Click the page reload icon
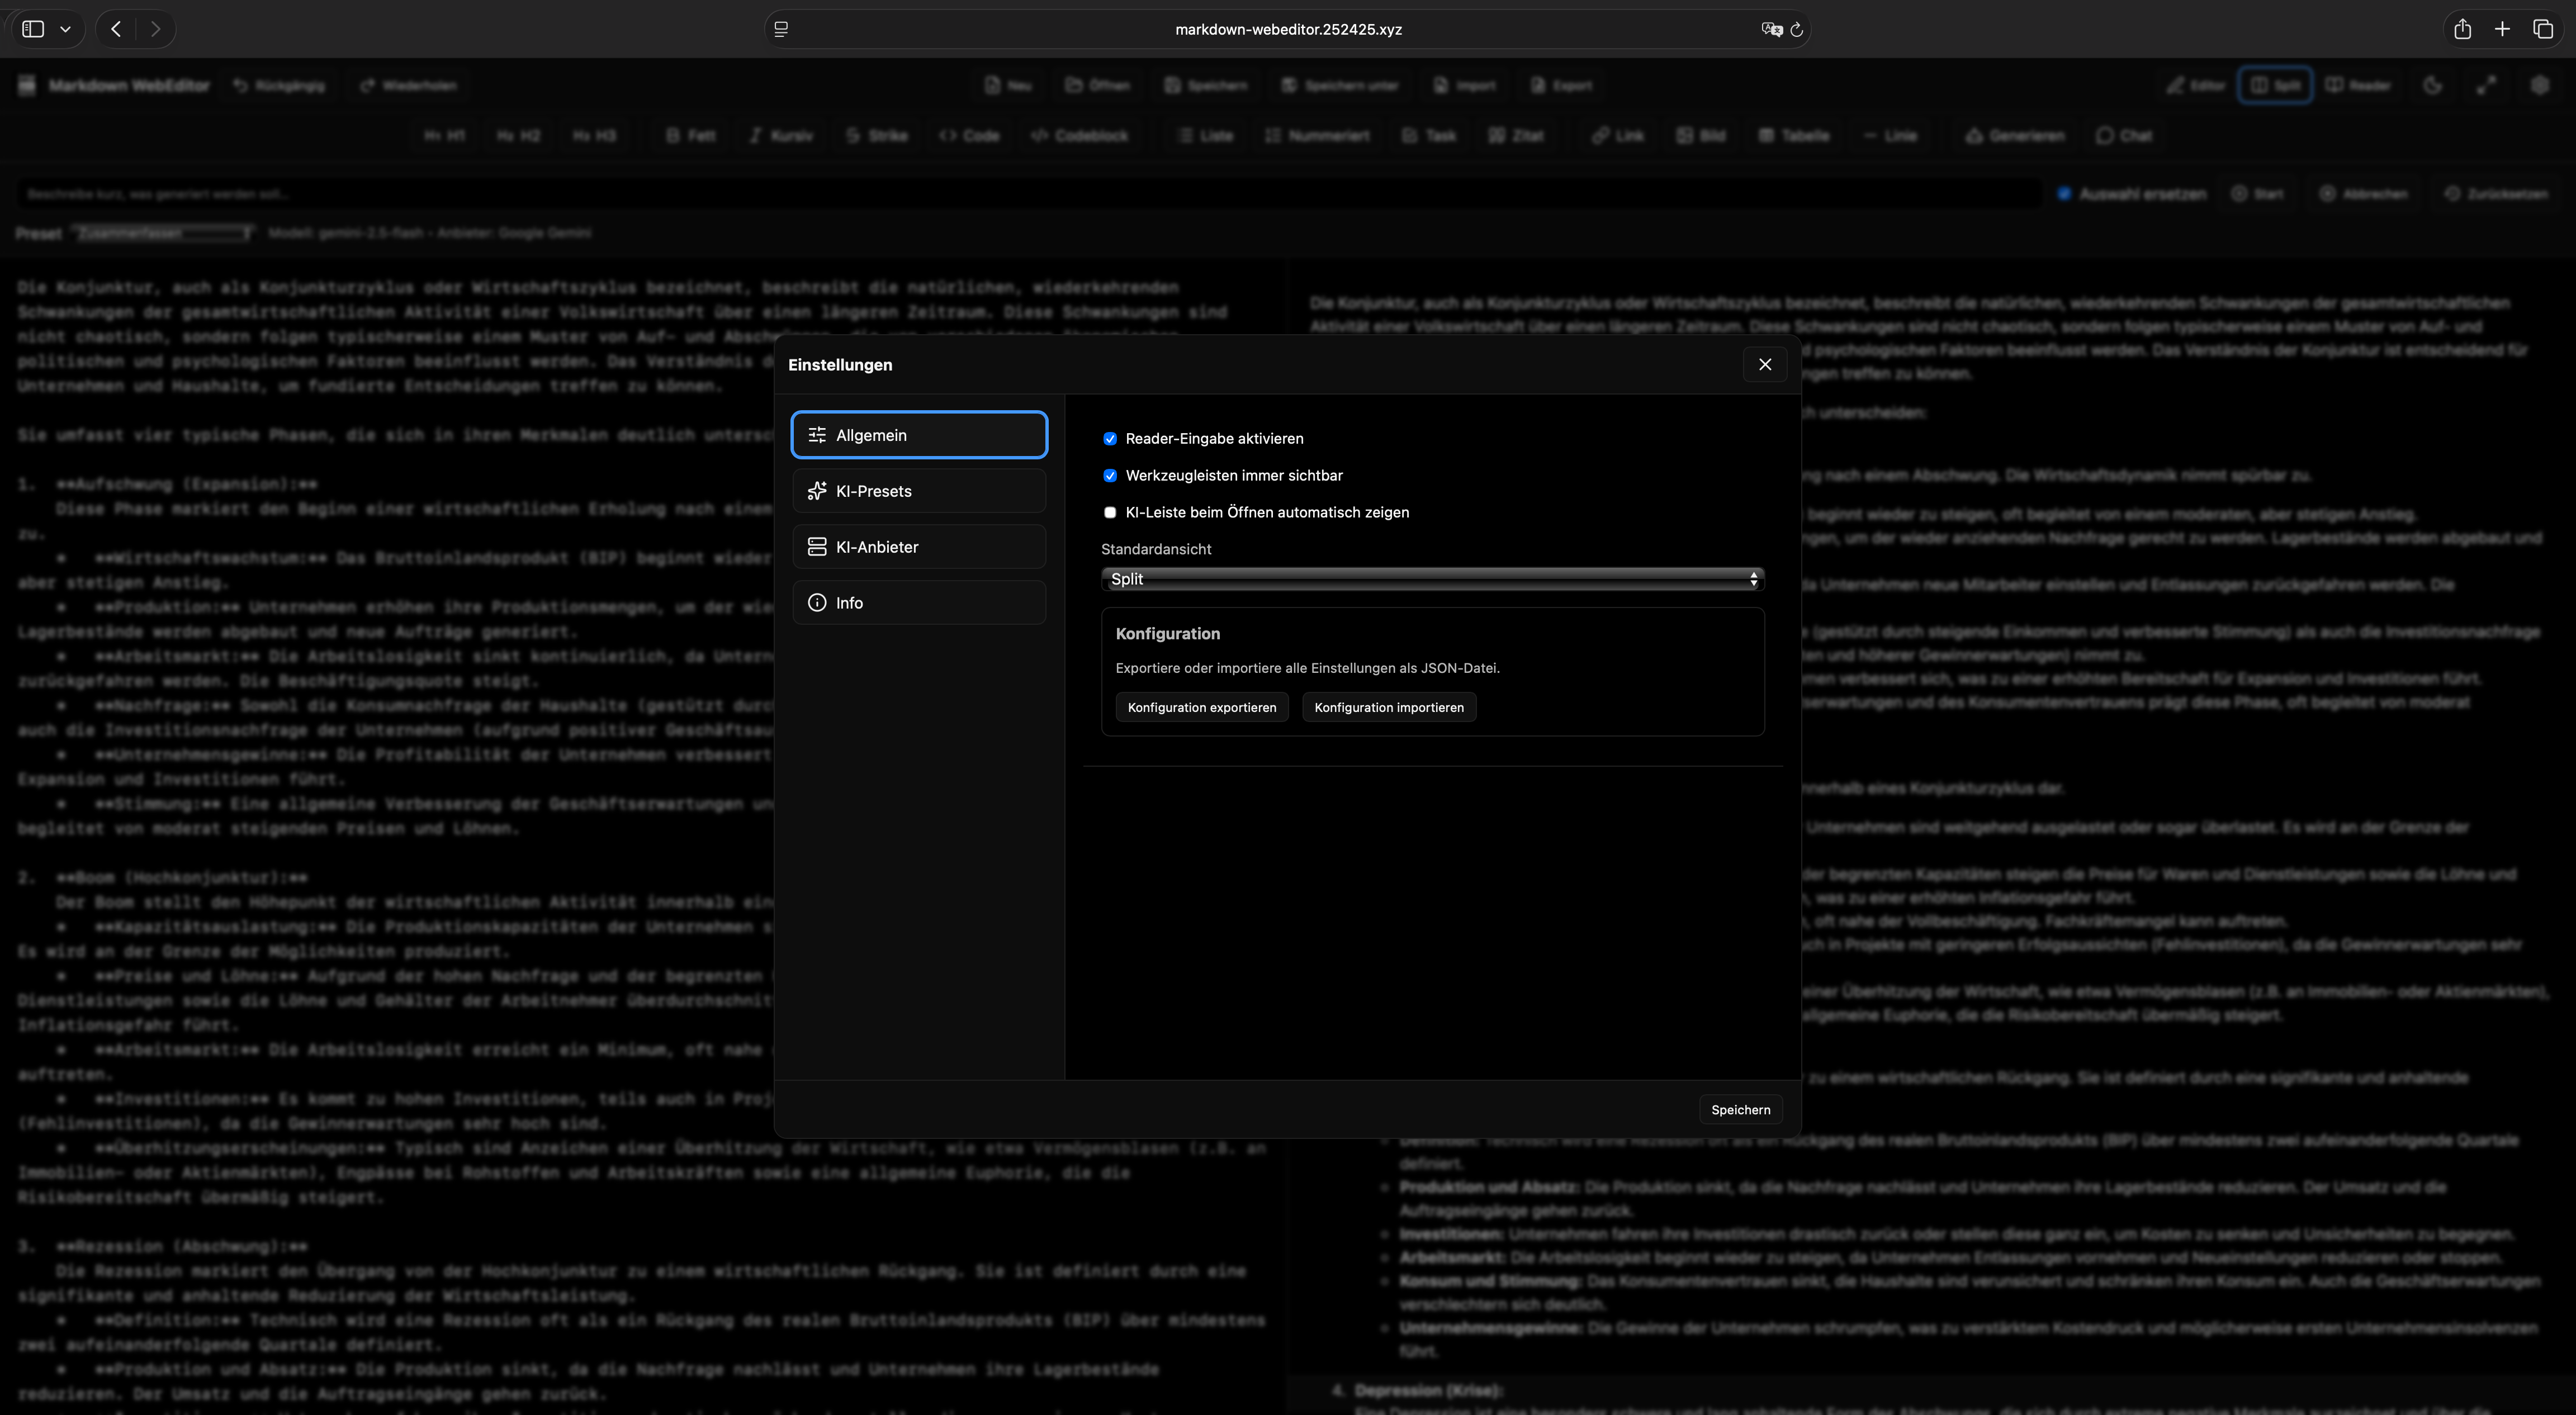2576x1415 pixels. (x=1796, y=29)
